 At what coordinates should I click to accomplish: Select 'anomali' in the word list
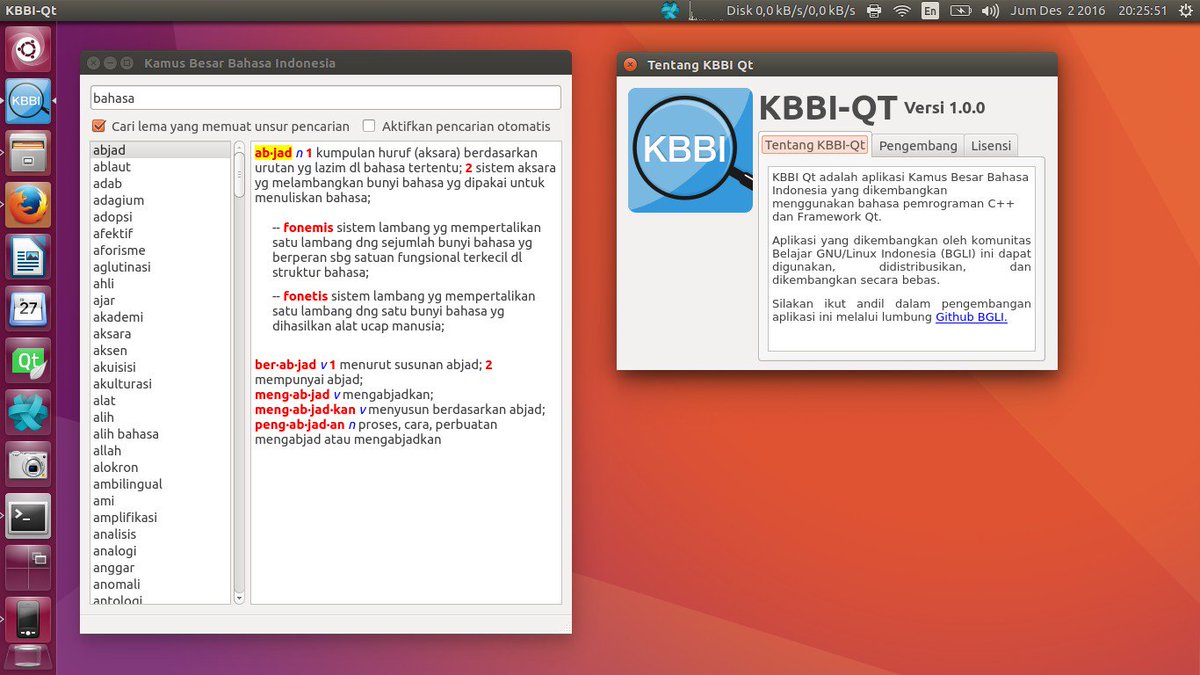tap(160, 584)
